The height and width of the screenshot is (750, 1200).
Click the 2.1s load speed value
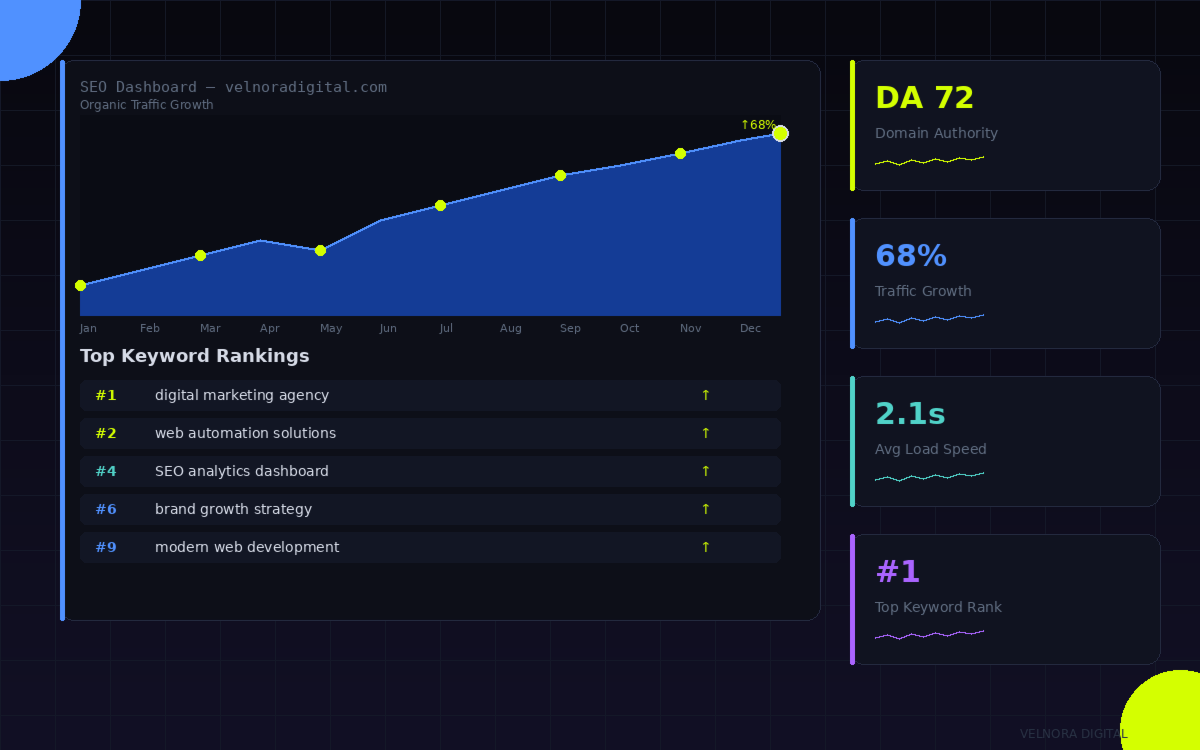coord(910,414)
